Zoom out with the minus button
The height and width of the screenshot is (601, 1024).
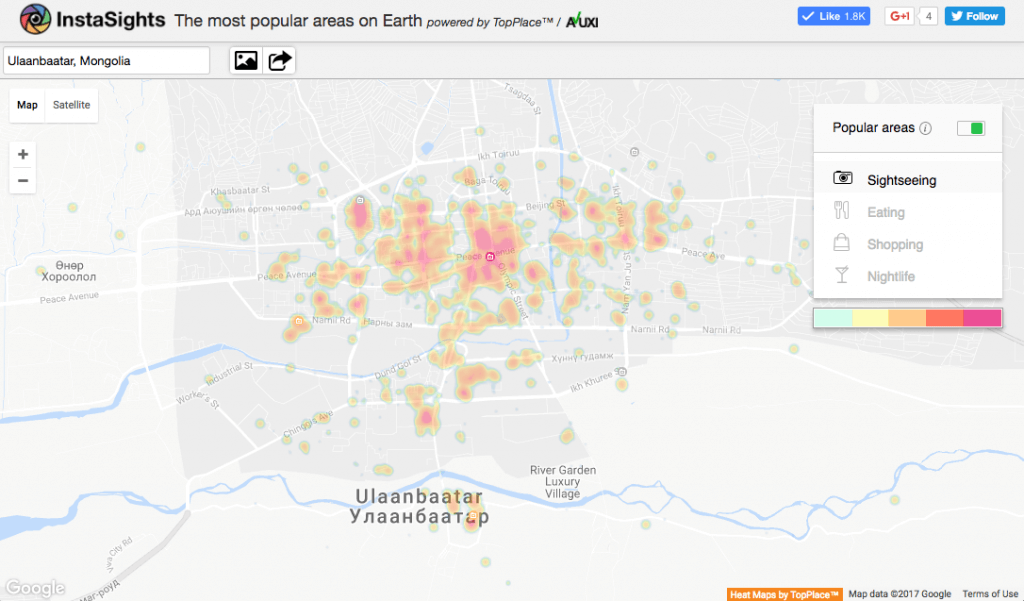[23, 180]
